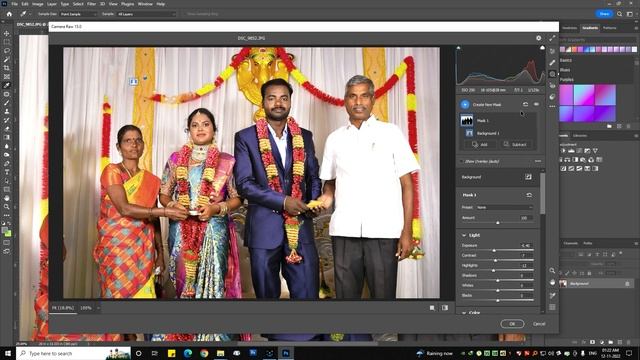640x360 pixels.
Task: Collapse the Light section
Action: coord(464,236)
